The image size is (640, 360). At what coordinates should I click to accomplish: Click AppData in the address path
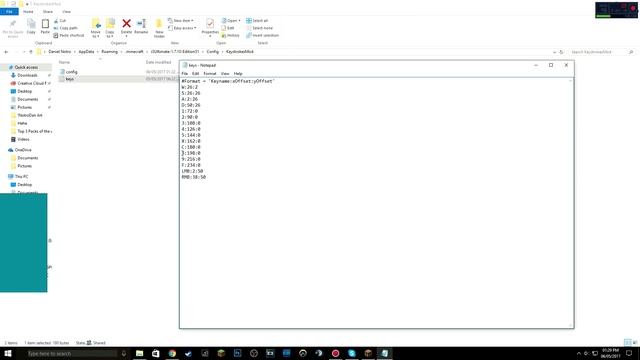(x=86, y=52)
